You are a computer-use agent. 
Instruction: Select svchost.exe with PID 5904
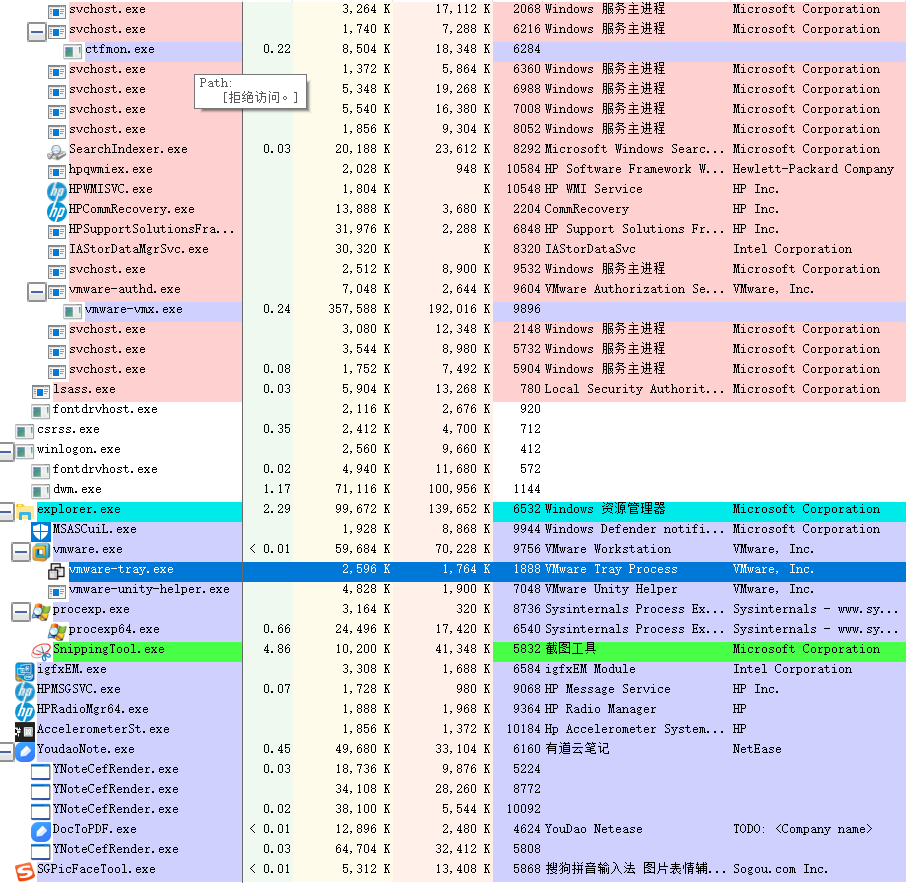point(453,369)
